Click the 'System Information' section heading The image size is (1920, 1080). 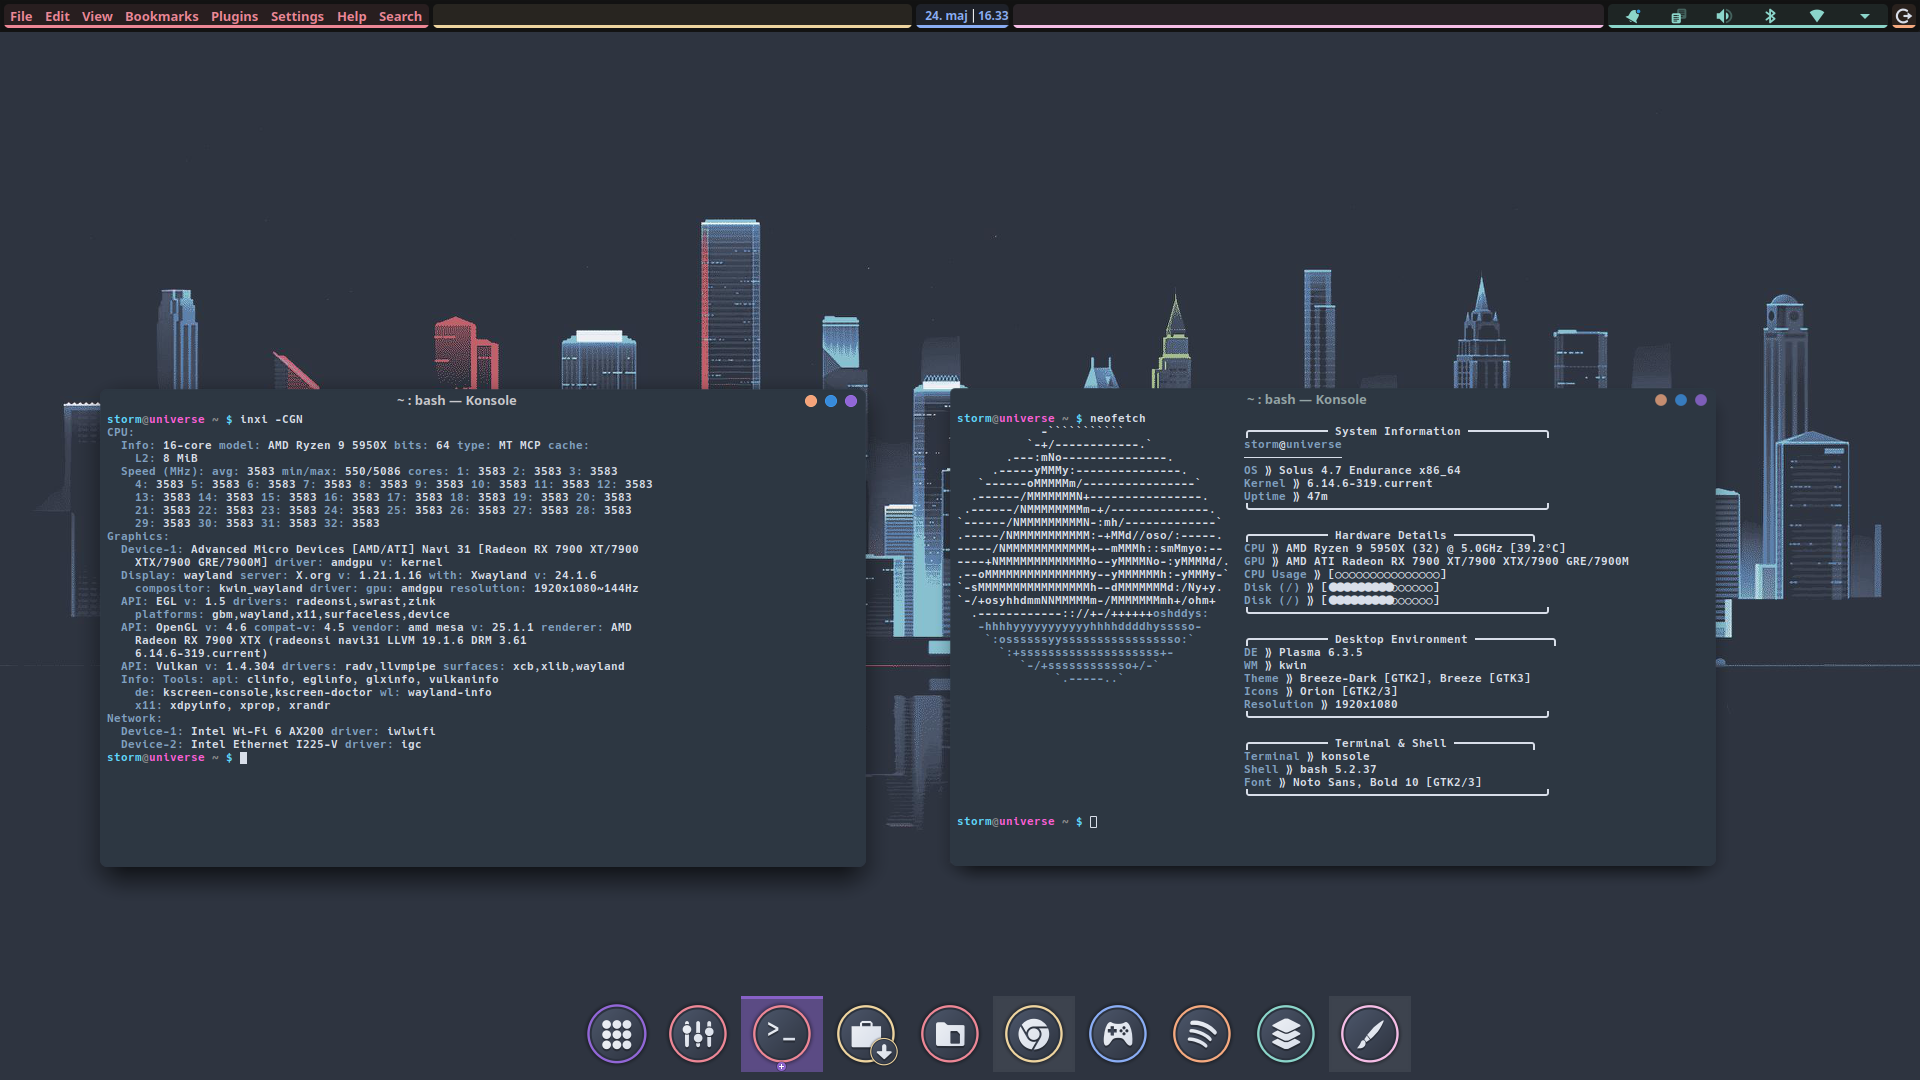(x=1397, y=432)
